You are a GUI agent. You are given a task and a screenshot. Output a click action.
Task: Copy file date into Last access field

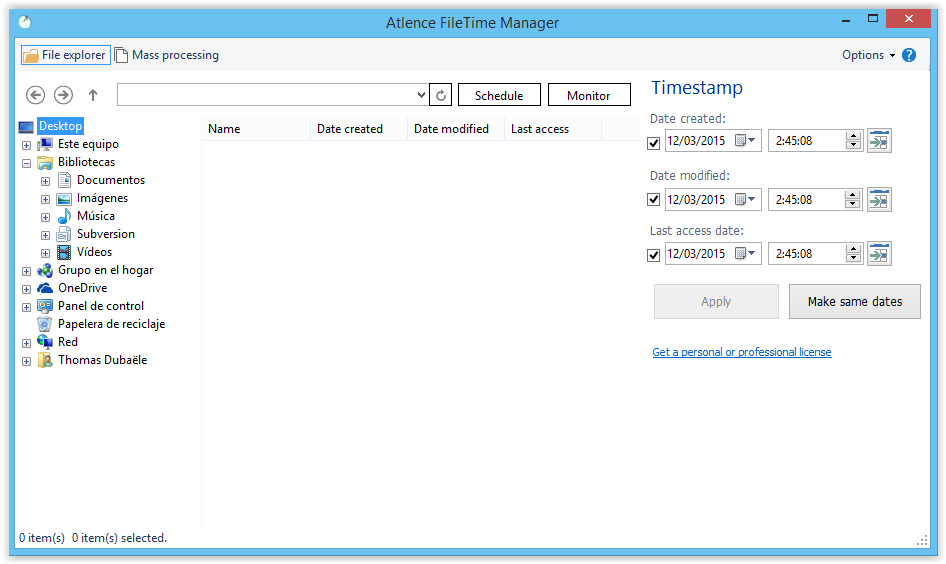879,254
